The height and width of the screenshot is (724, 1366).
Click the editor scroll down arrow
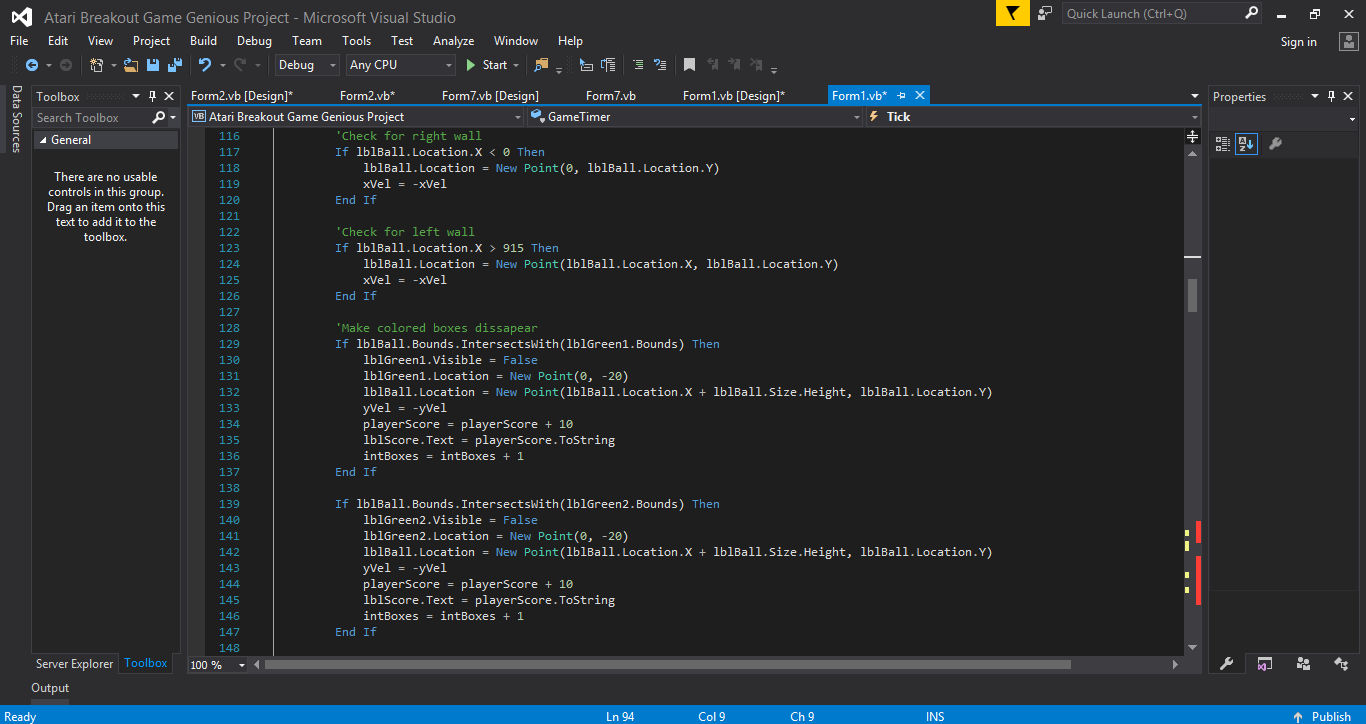(1192, 648)
